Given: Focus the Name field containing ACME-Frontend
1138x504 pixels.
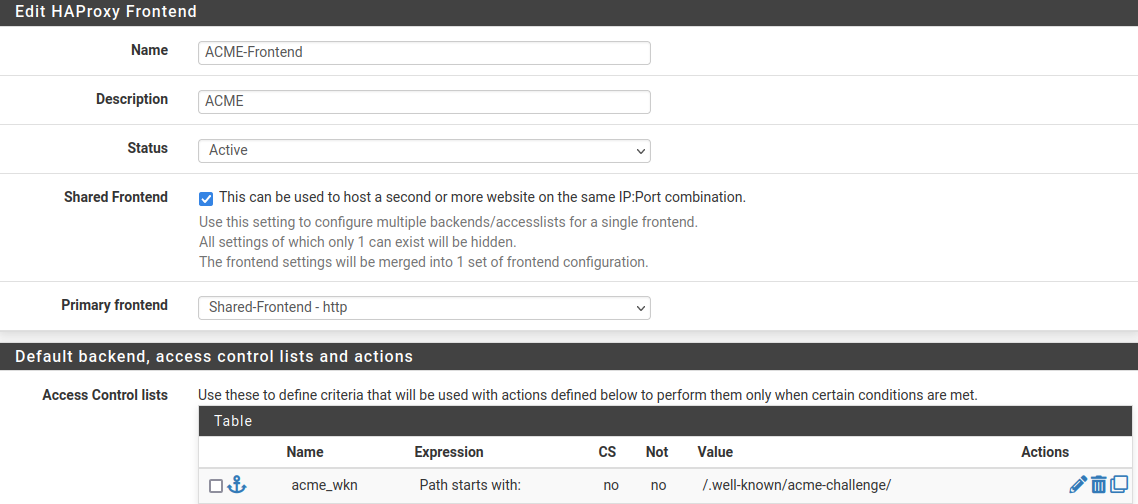Looking at the screenshot, I should pos(424,52).
